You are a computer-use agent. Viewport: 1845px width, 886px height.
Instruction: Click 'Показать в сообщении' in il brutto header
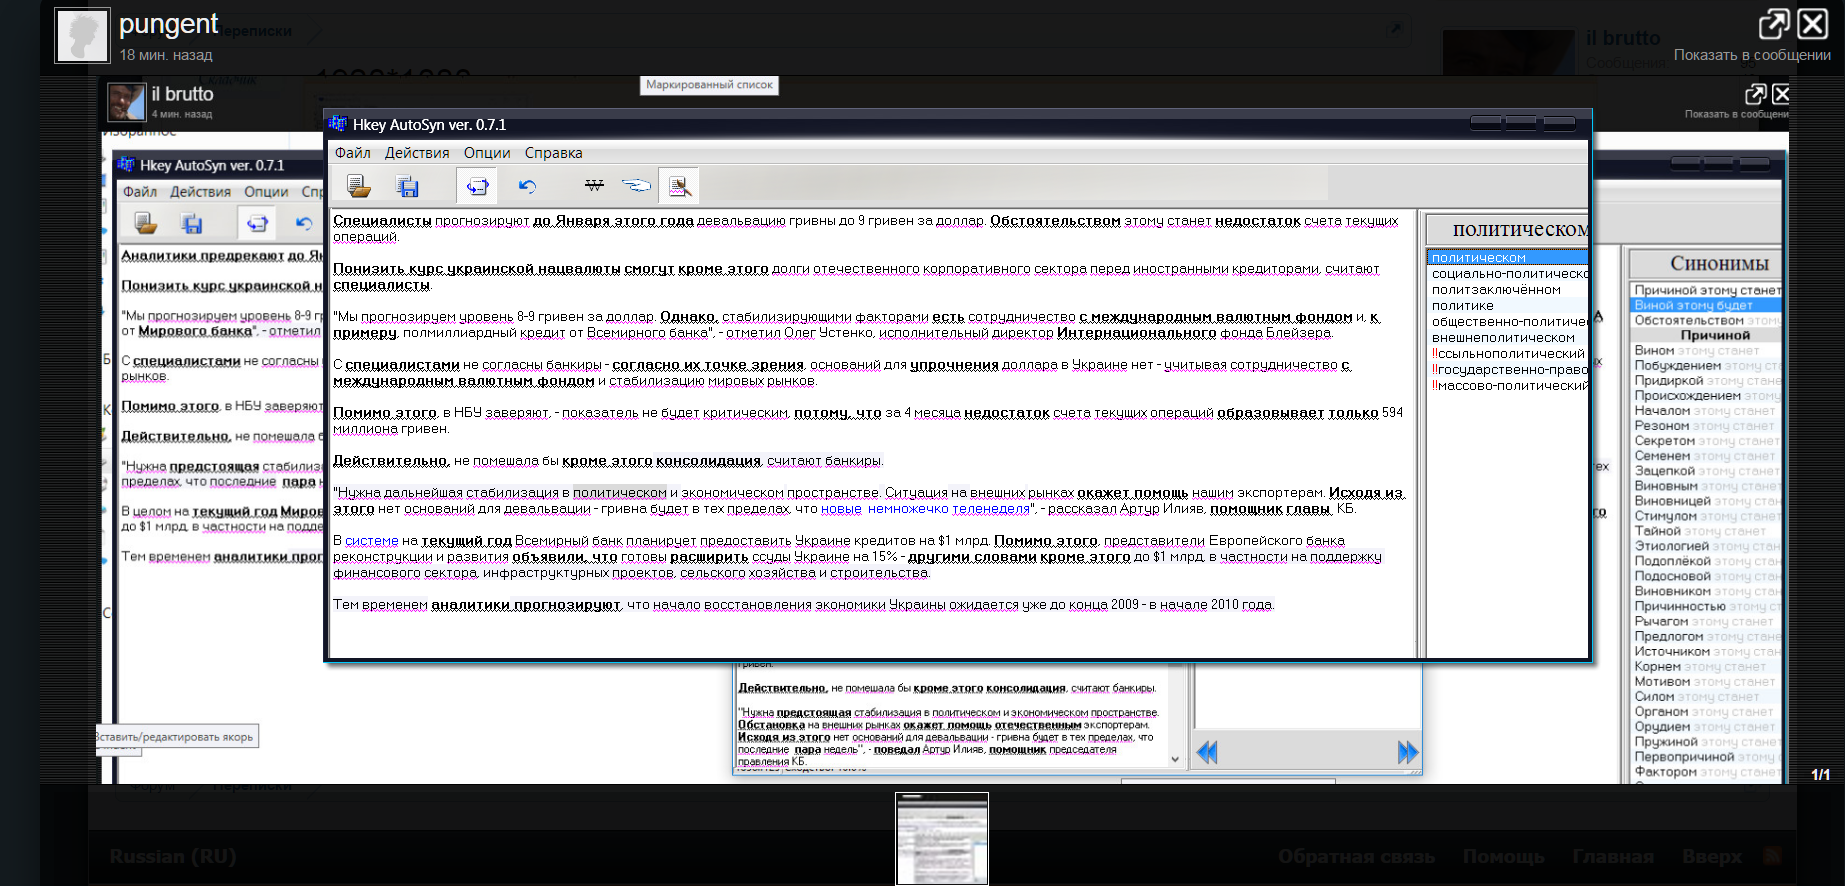pos(1736,114)
